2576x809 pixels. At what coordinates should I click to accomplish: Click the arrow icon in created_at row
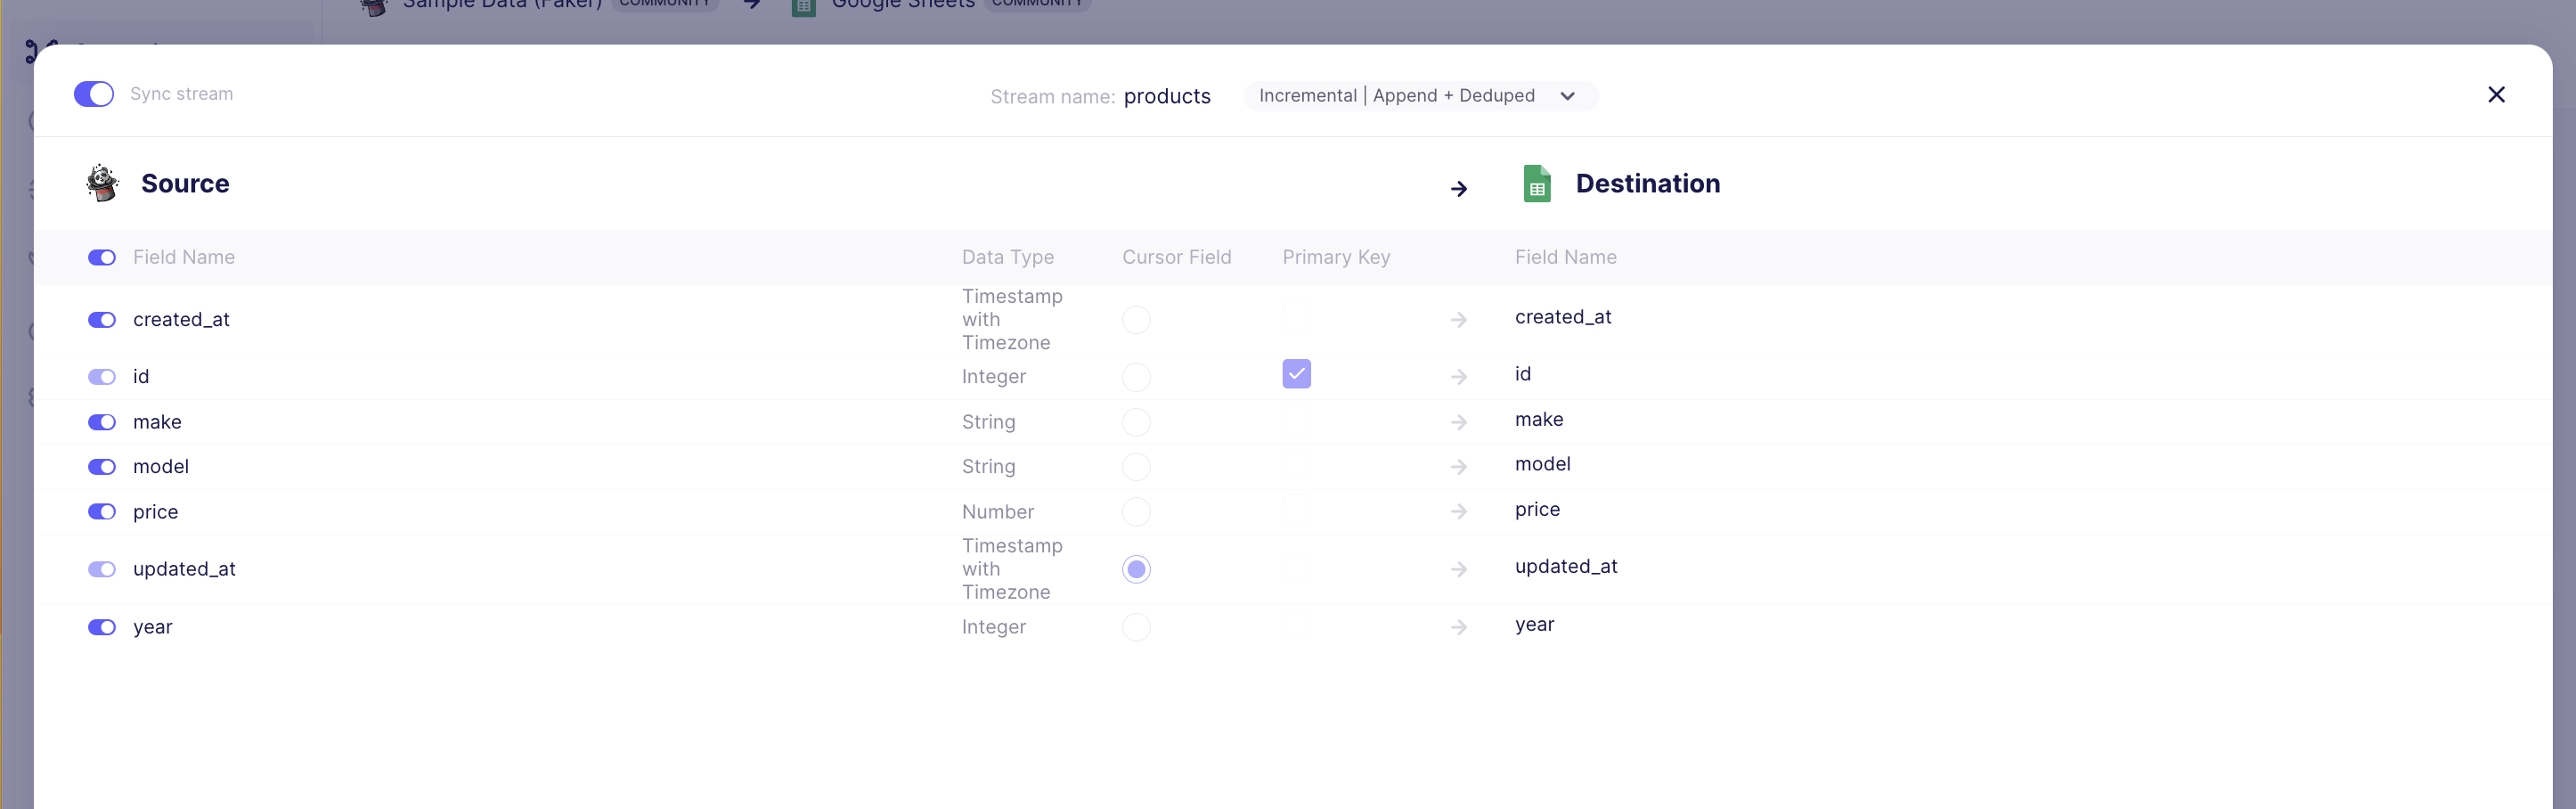[x=1458, y=320]
